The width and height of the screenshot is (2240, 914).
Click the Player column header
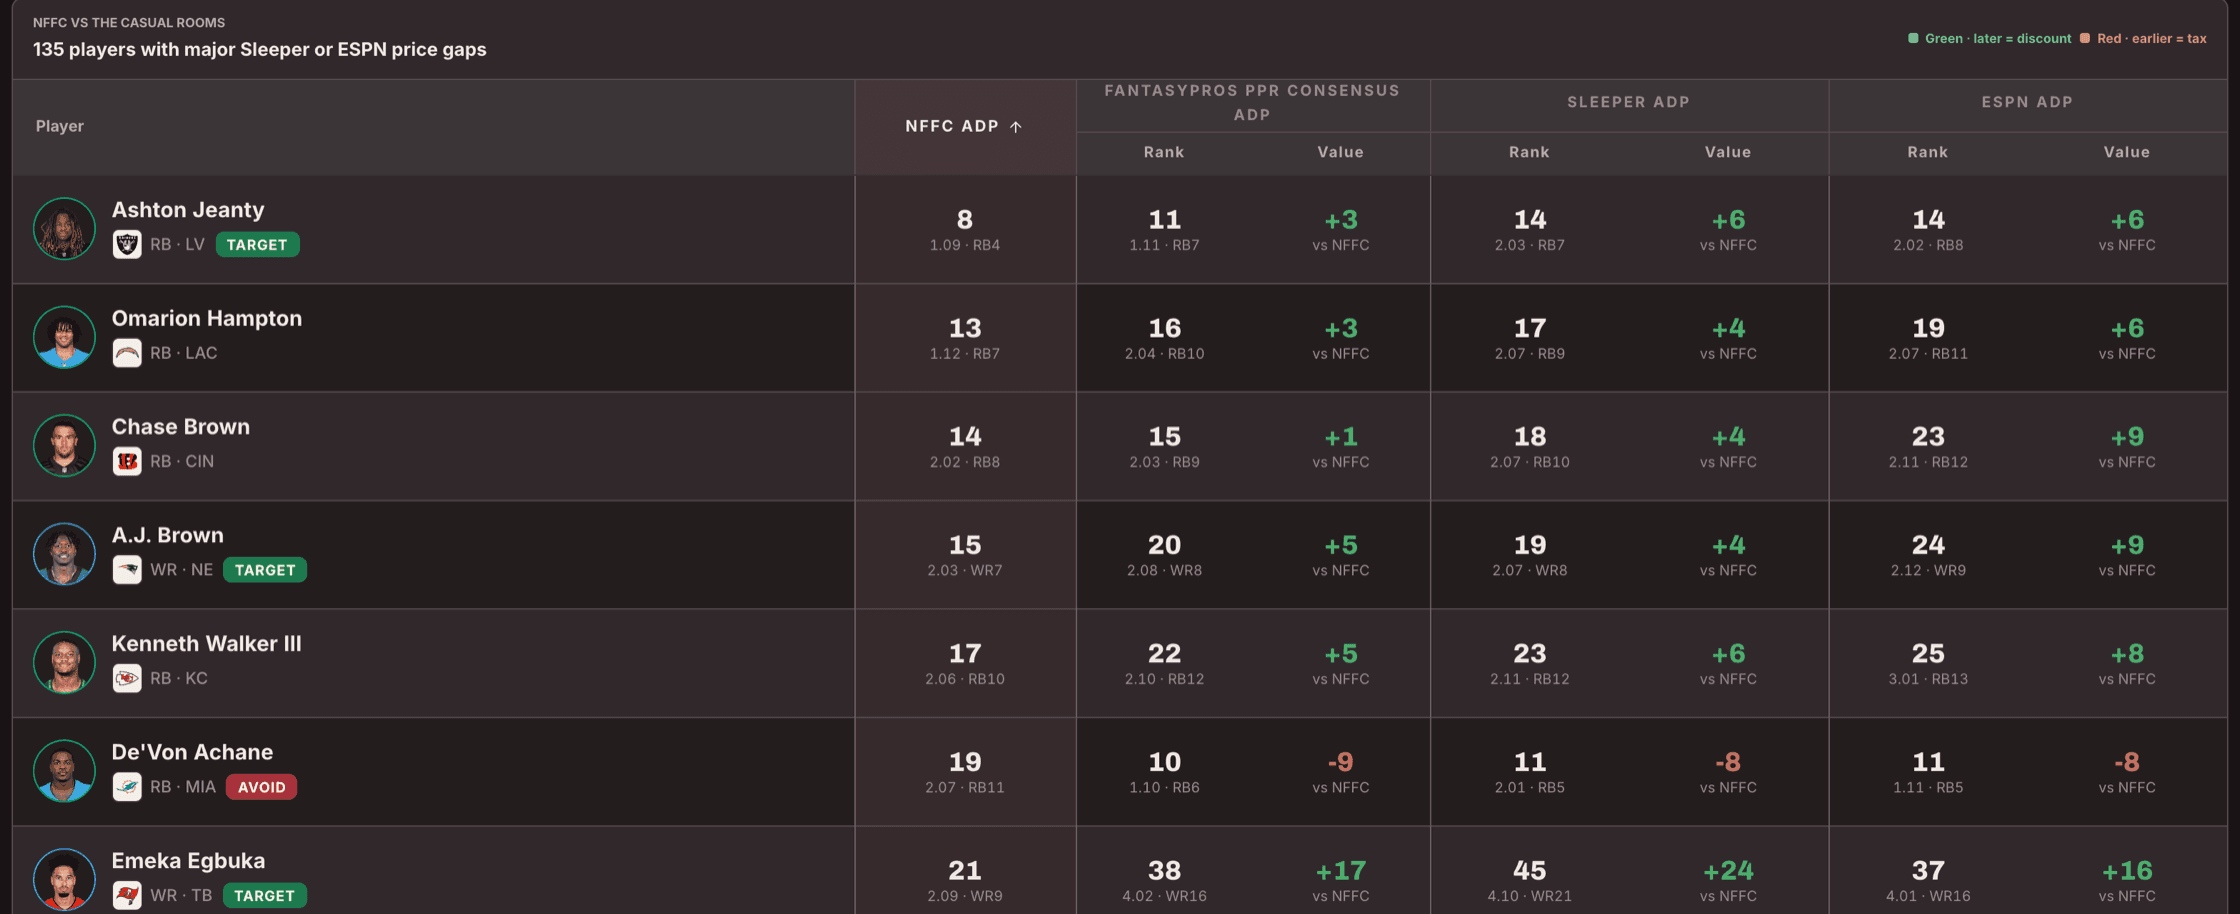tap(60, 126)
